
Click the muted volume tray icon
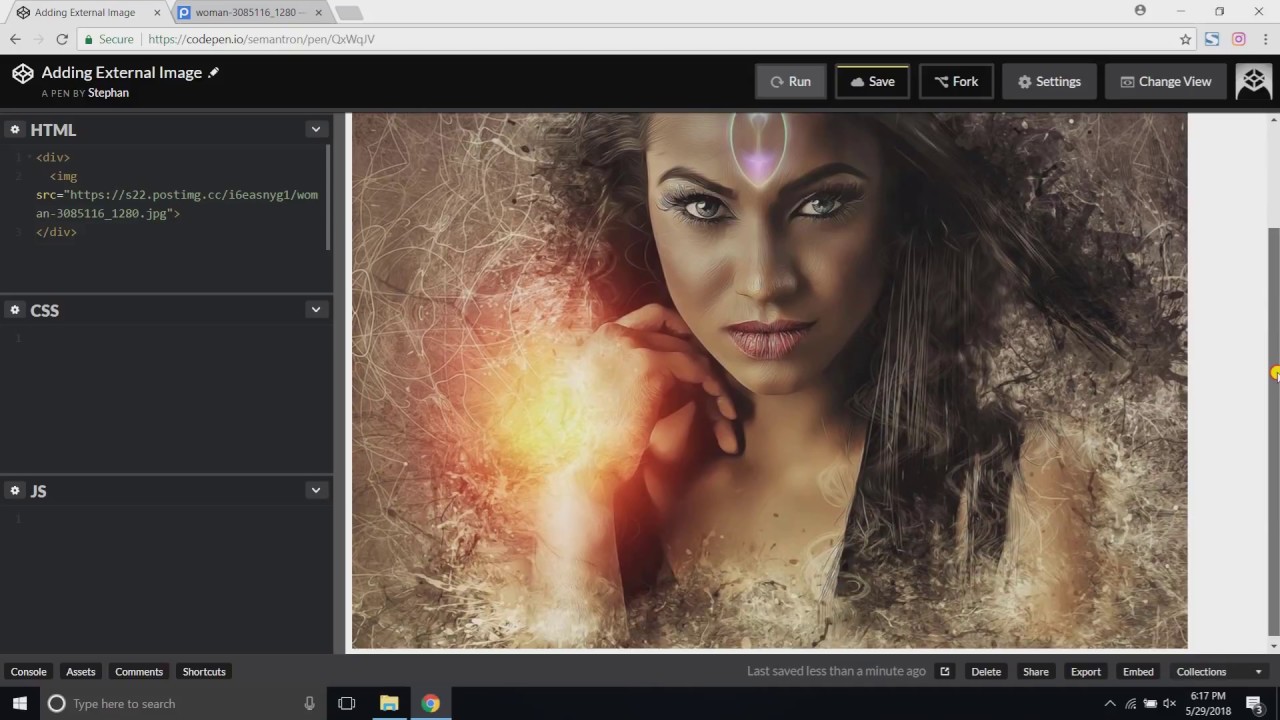1169,703
